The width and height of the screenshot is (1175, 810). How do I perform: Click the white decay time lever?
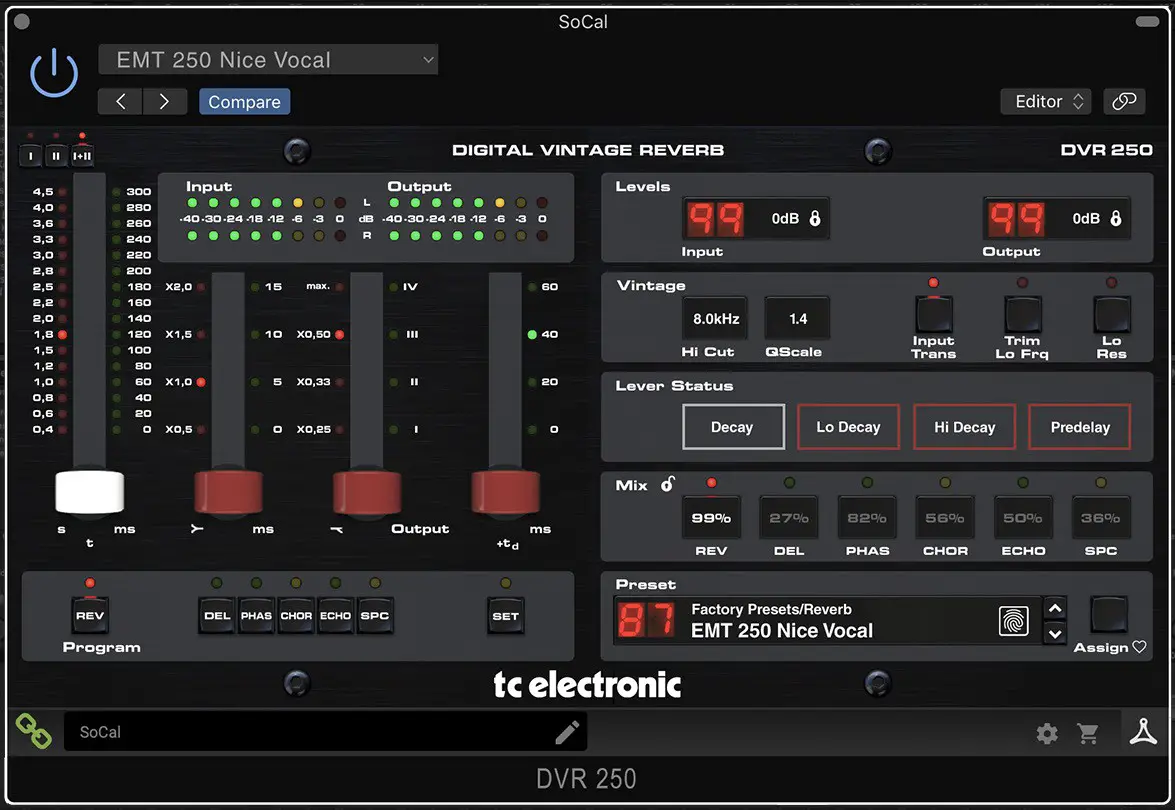(90, 492)
